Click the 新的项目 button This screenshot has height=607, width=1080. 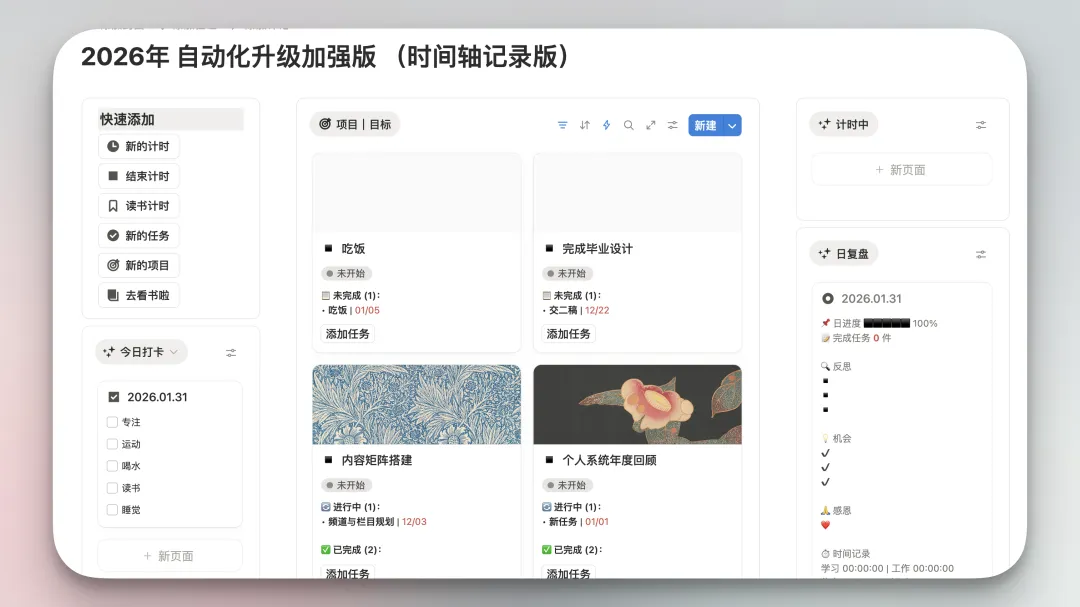(138, 265)
